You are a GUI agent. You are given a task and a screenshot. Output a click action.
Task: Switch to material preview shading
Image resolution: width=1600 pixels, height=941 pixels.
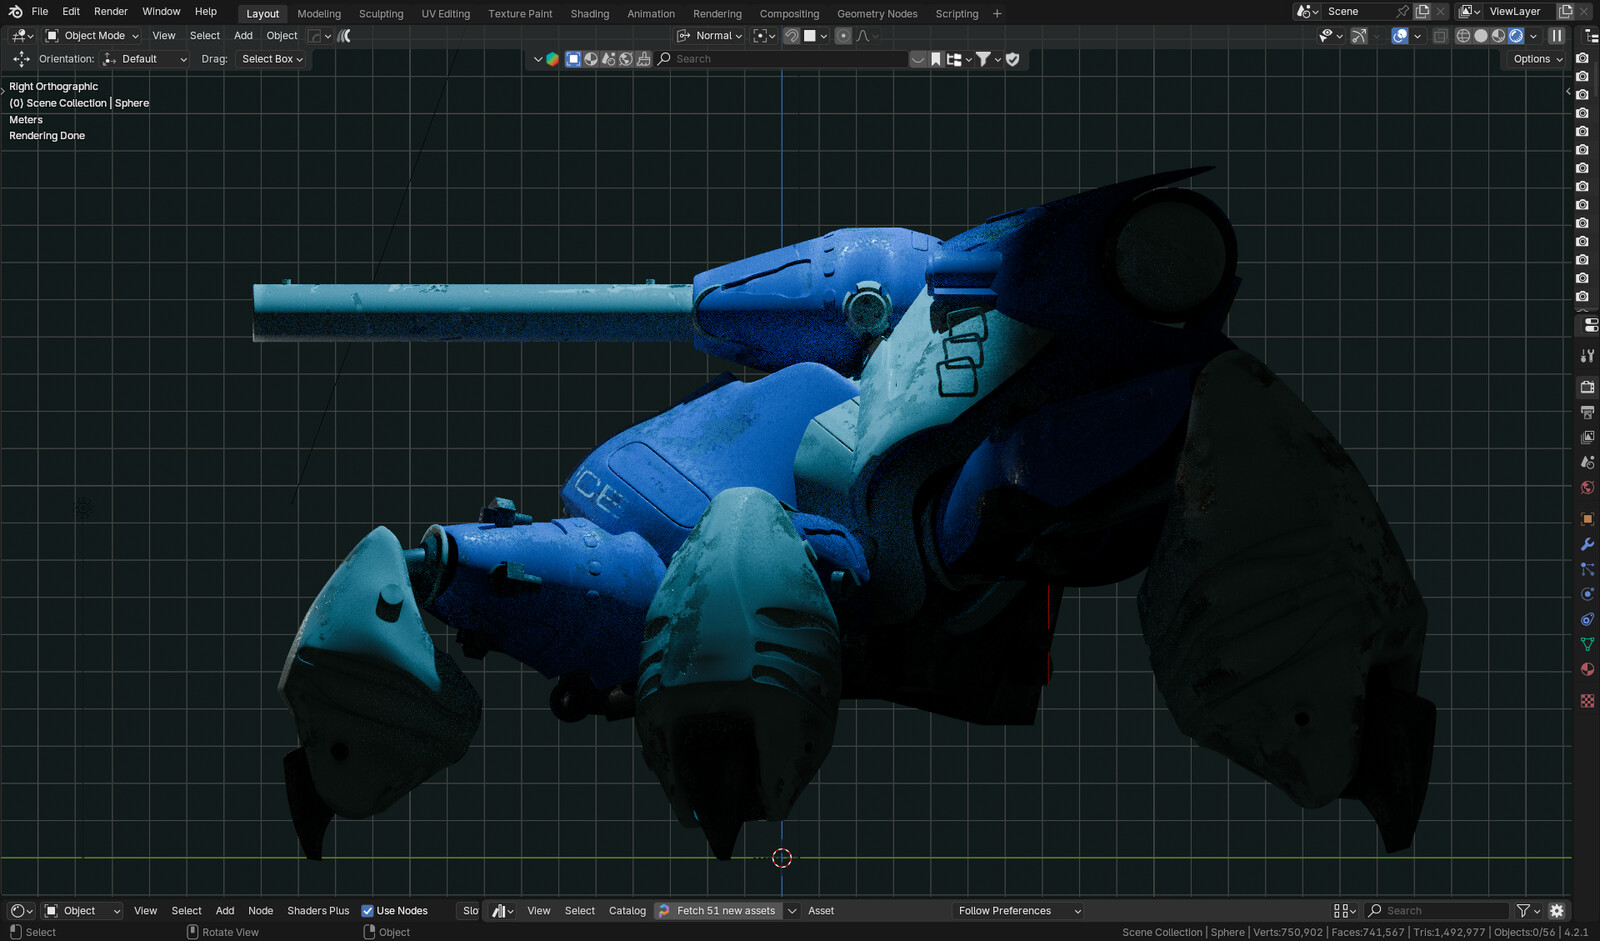pyautogui.click(x=1498, y=36)
